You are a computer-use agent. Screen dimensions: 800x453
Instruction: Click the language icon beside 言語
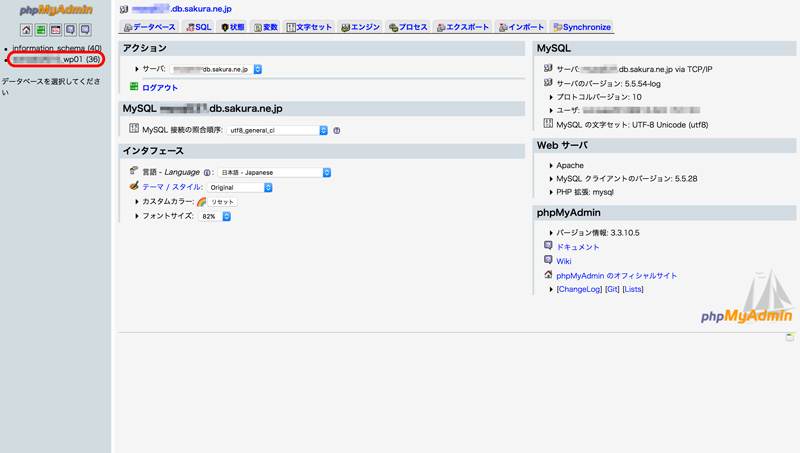coord(134,170)
